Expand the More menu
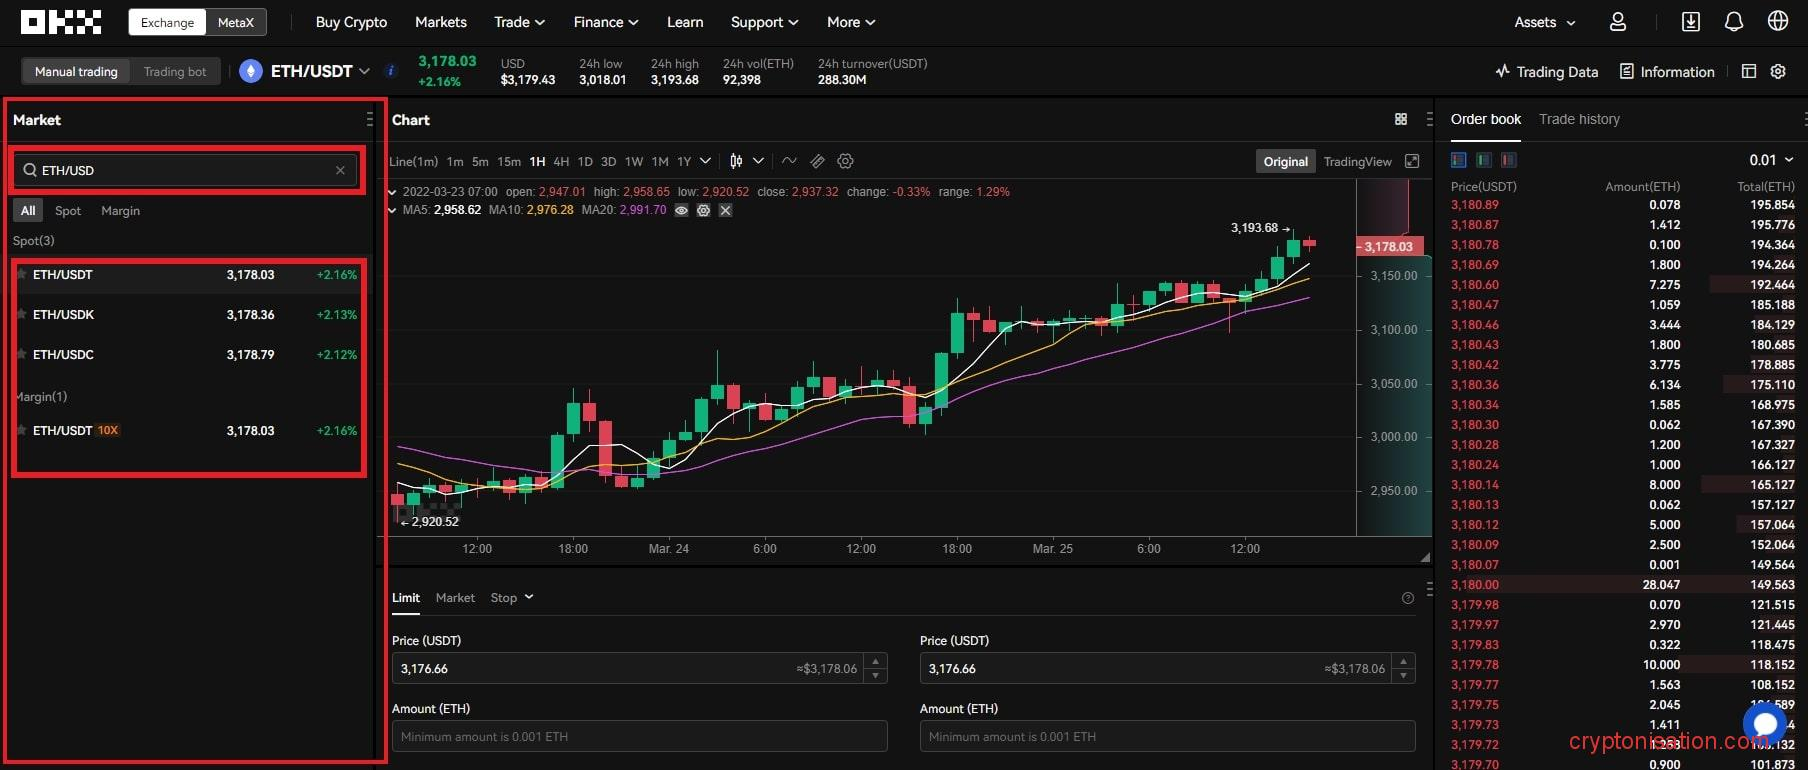This screenshot has height=770, width=1808. tap(851, 22)
